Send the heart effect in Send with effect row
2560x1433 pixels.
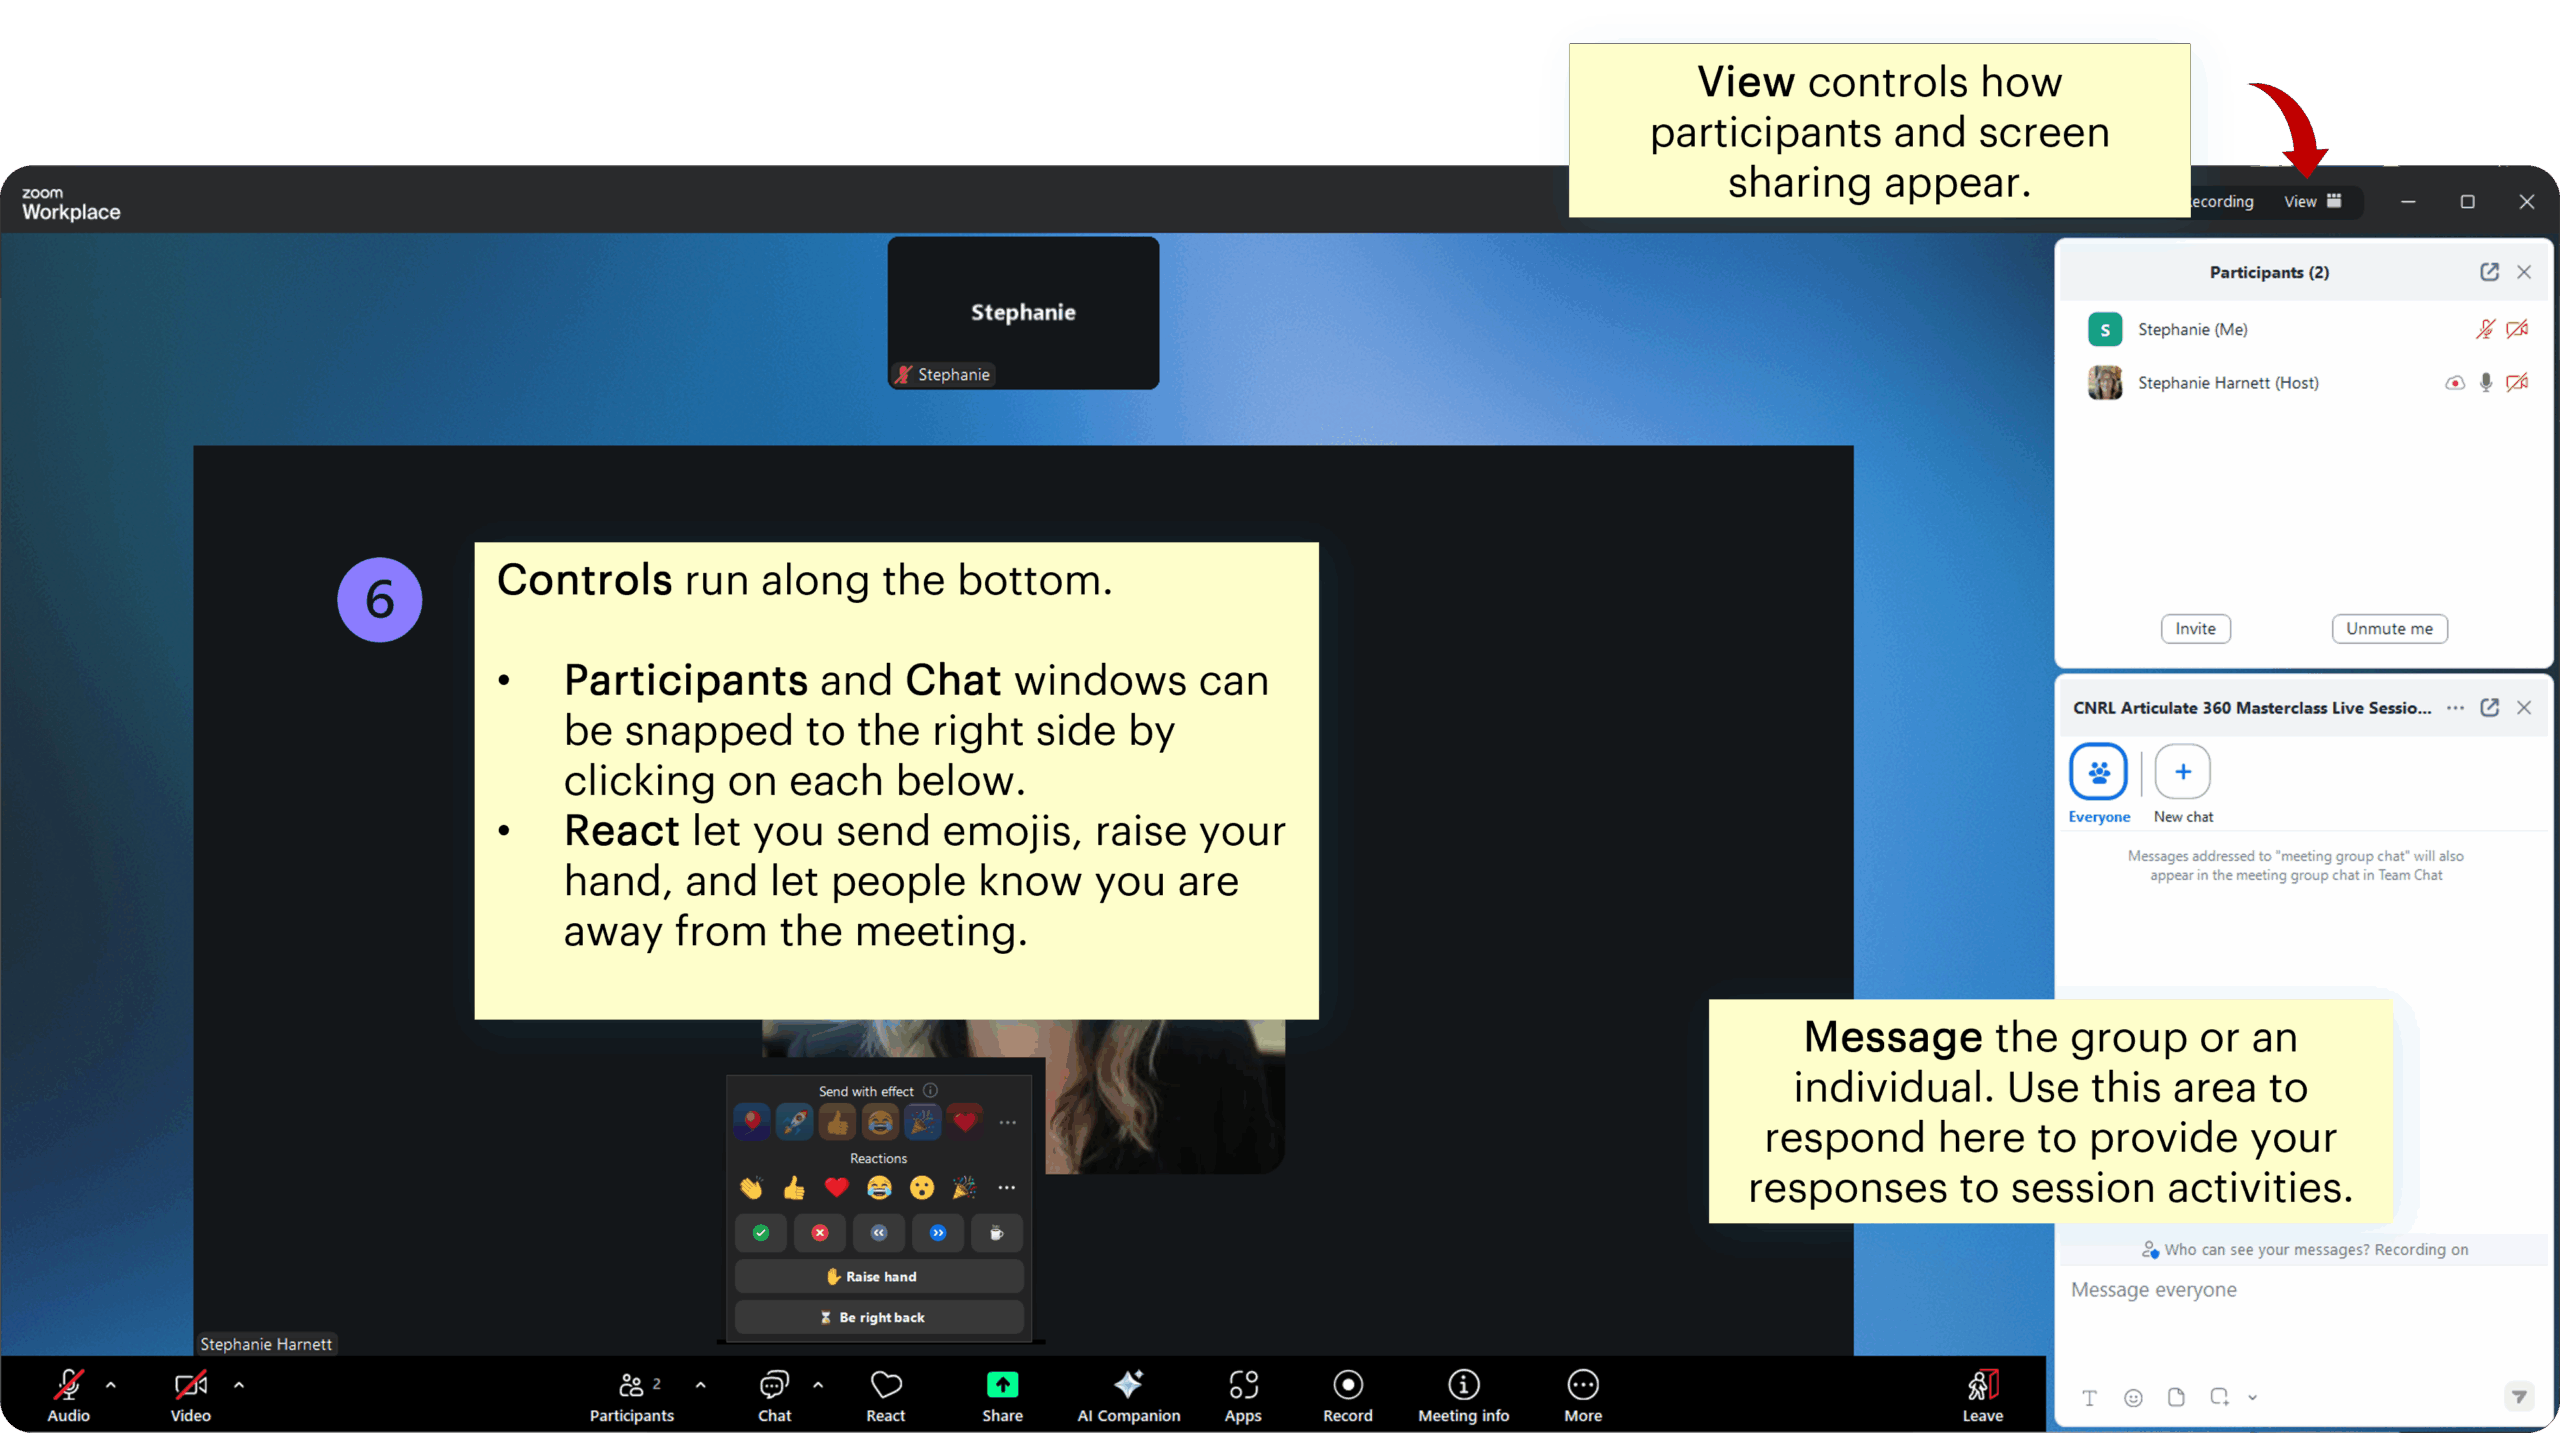(965, 1122)
